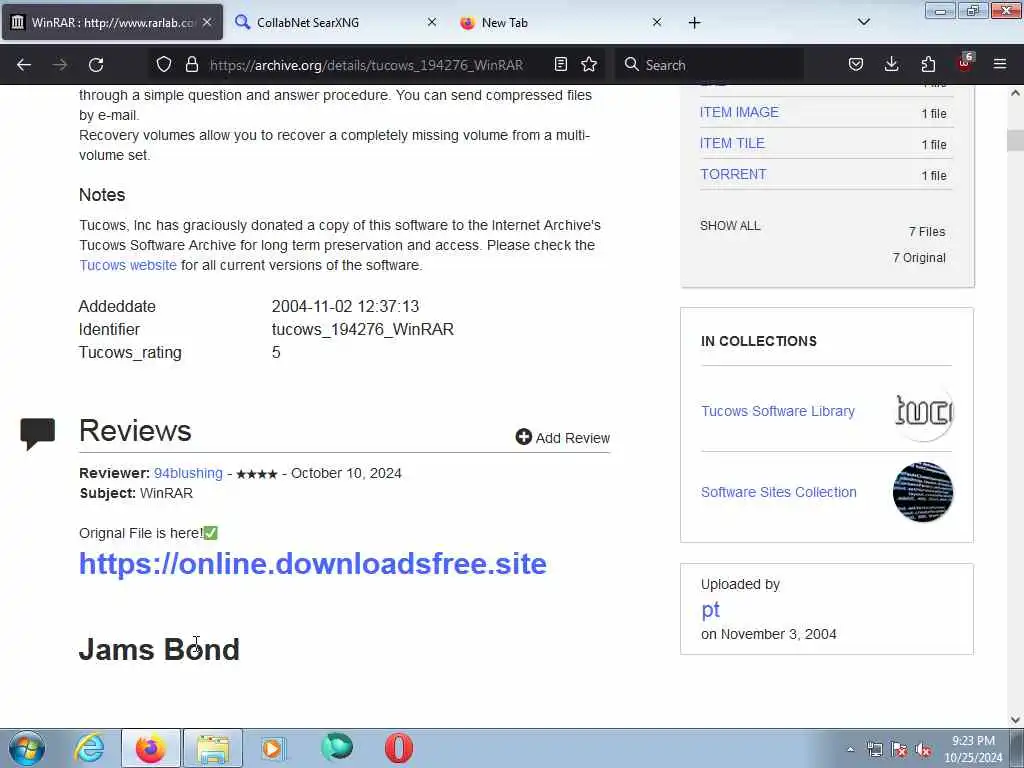Click Firefox taskbar button

point(150,748)
